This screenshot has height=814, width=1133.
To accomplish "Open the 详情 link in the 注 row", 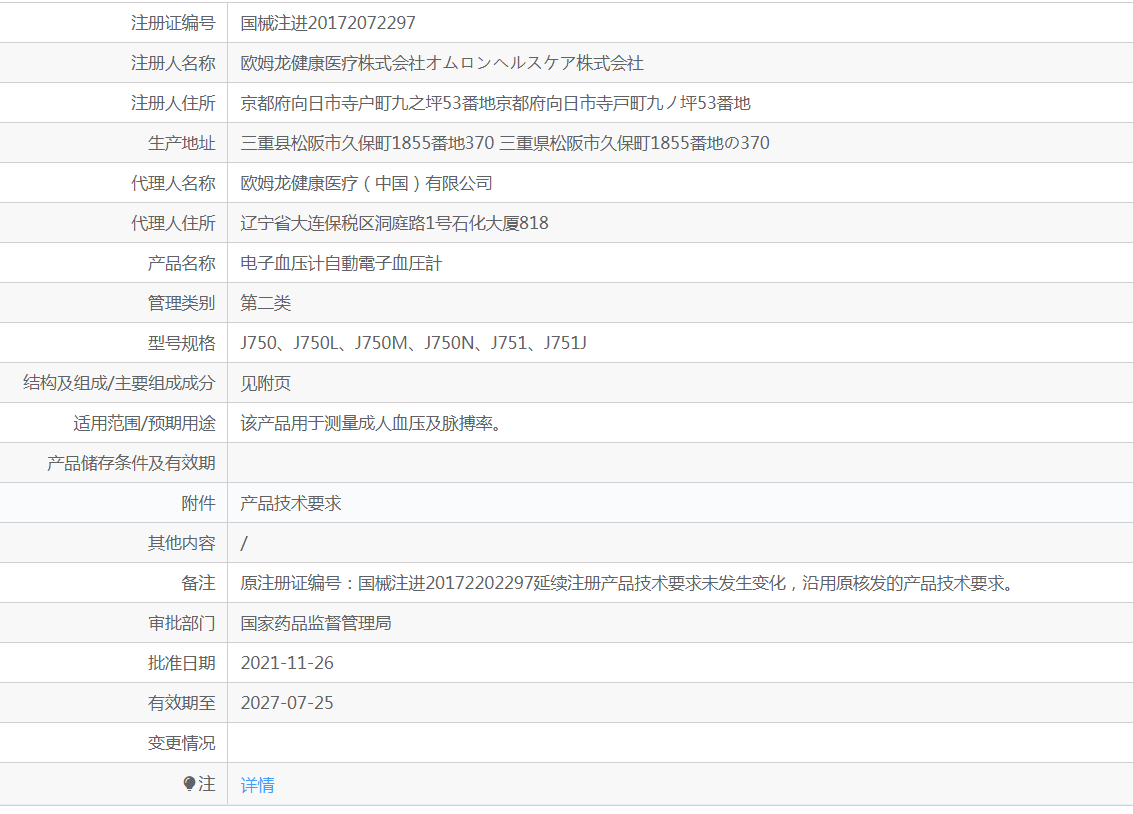I will tap(257, 784).
